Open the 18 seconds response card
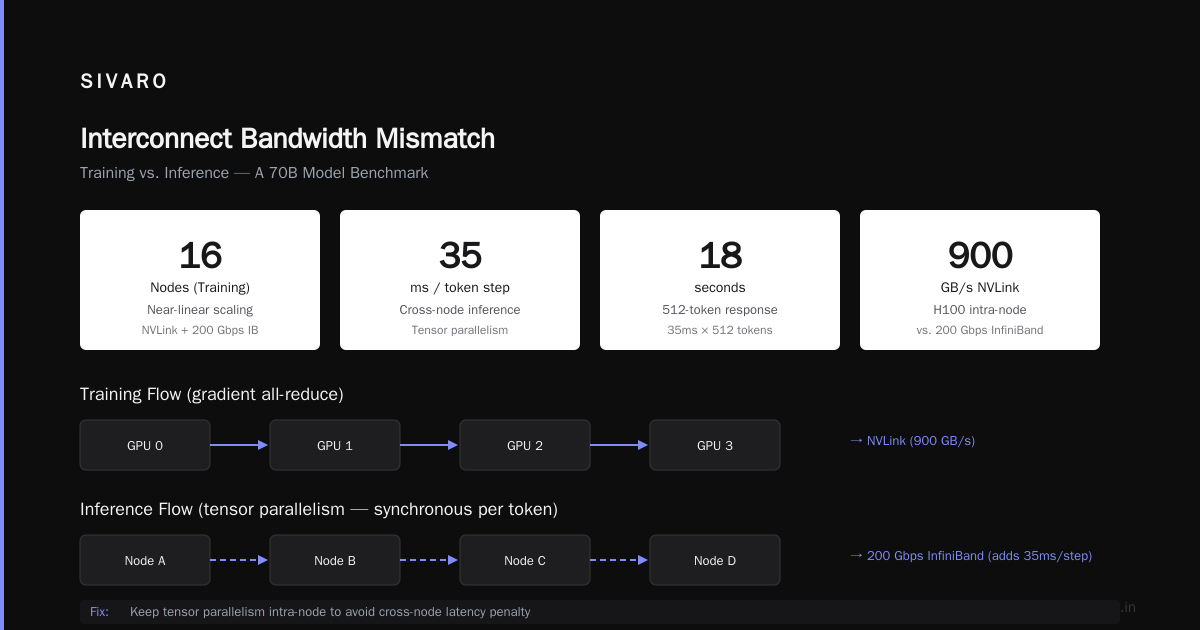Viewport: 1200px width, 630px height. tap(720, 280)
